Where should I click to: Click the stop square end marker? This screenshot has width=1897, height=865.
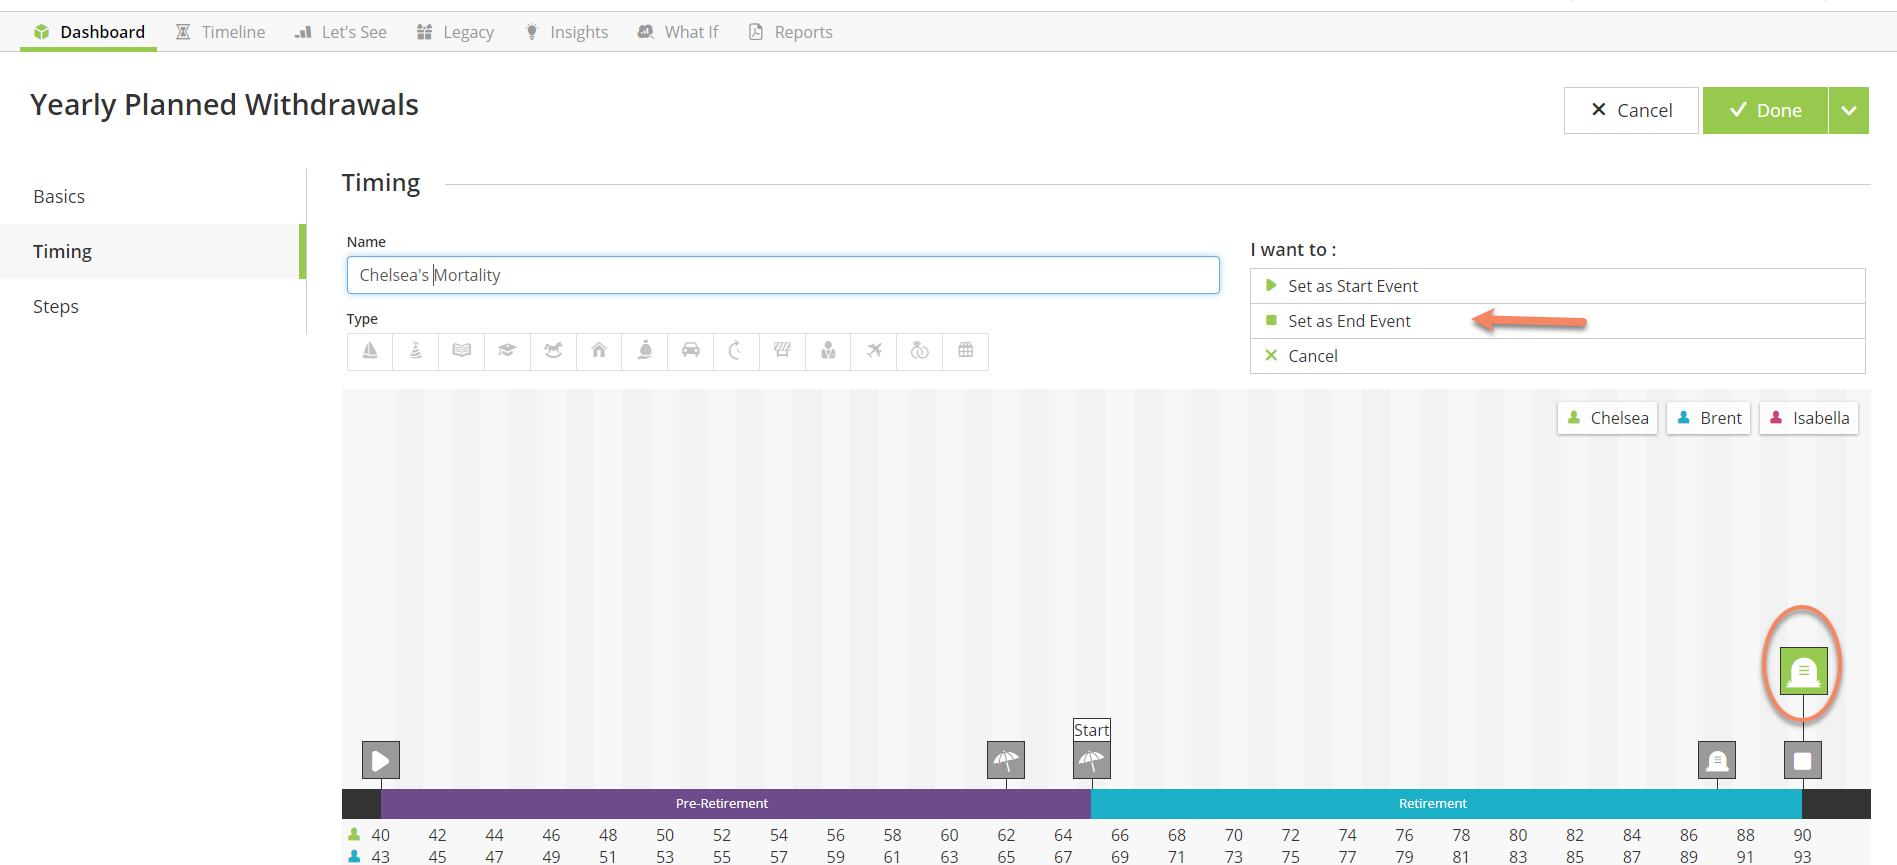click(x=1803, y=760)
